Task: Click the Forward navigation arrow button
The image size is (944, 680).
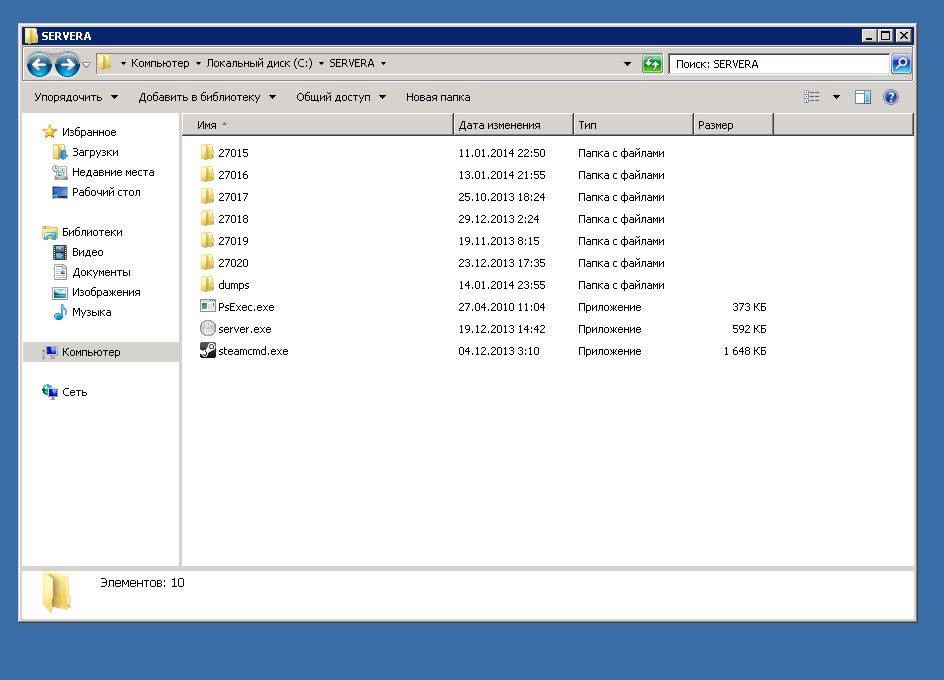Action: [67, 65]
